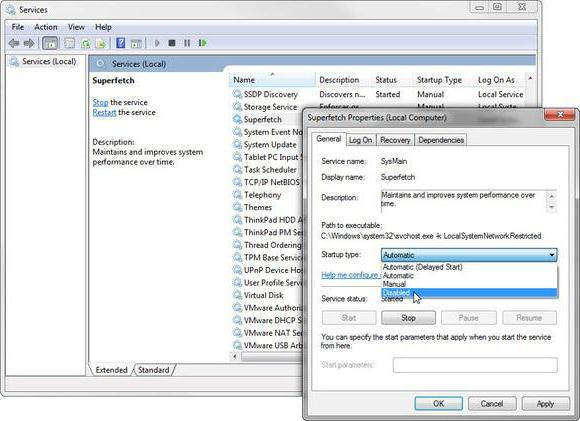Click the Pause Service toolbar icon
This screenshot has height=421, width=580.
[x=187, y=43]
